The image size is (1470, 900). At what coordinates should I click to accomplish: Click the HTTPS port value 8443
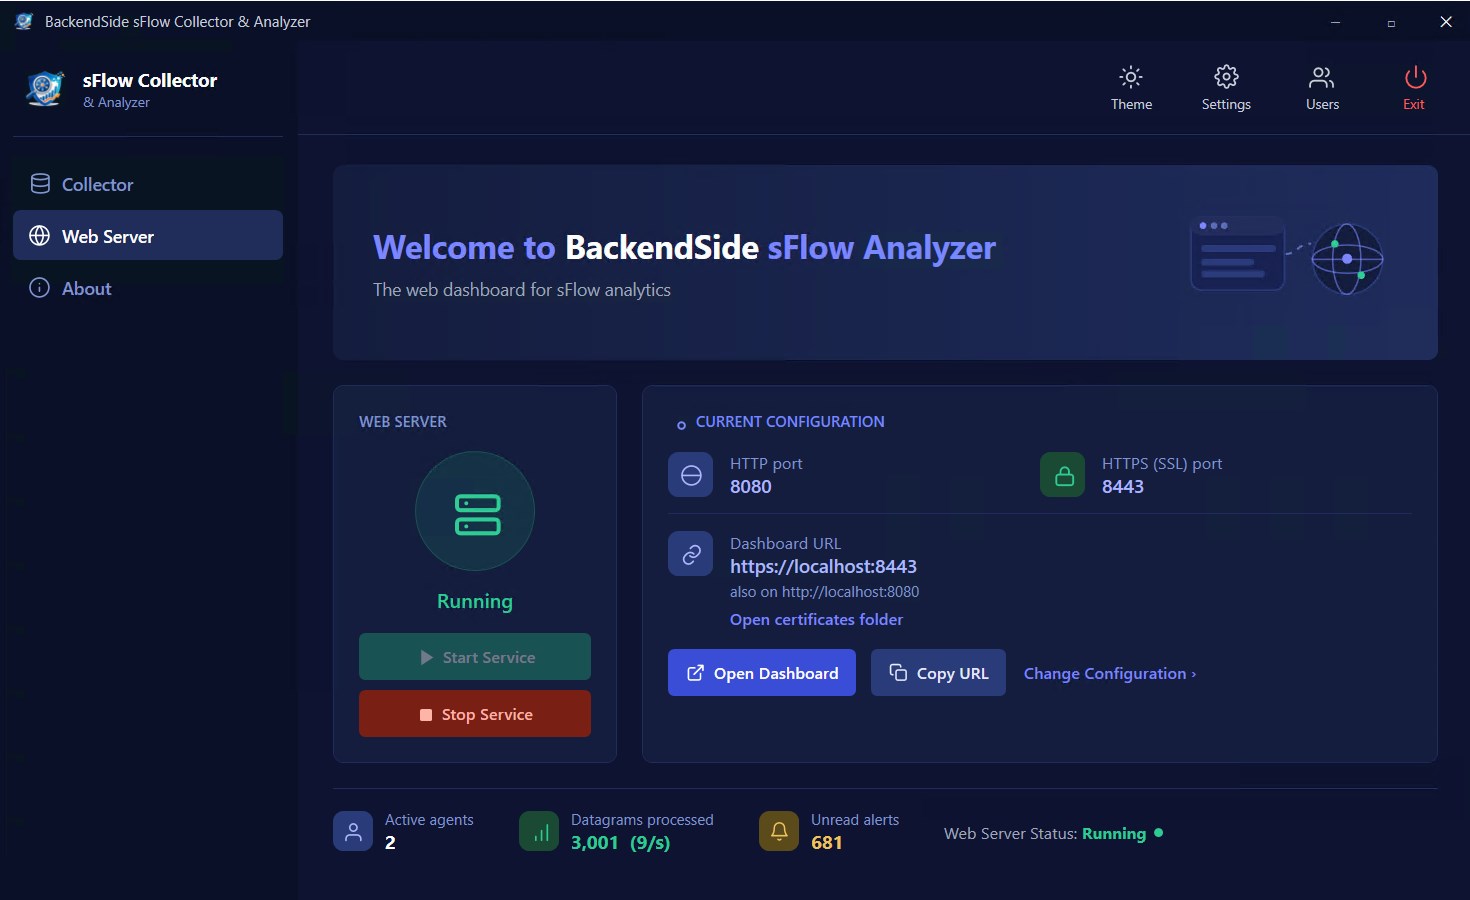(1123, 487)
